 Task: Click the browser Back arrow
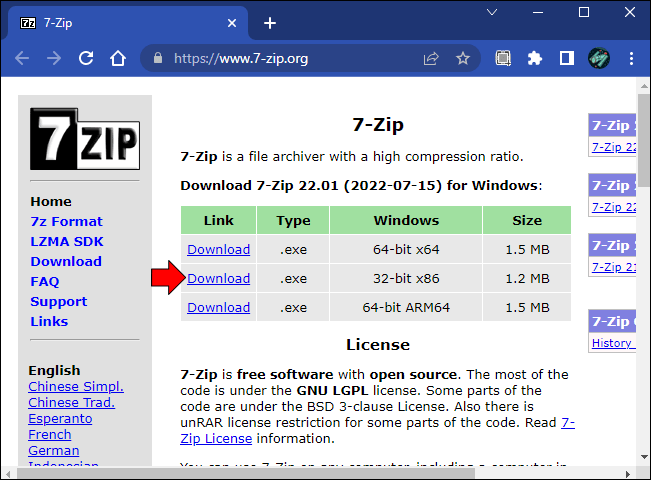pos(22,58)
